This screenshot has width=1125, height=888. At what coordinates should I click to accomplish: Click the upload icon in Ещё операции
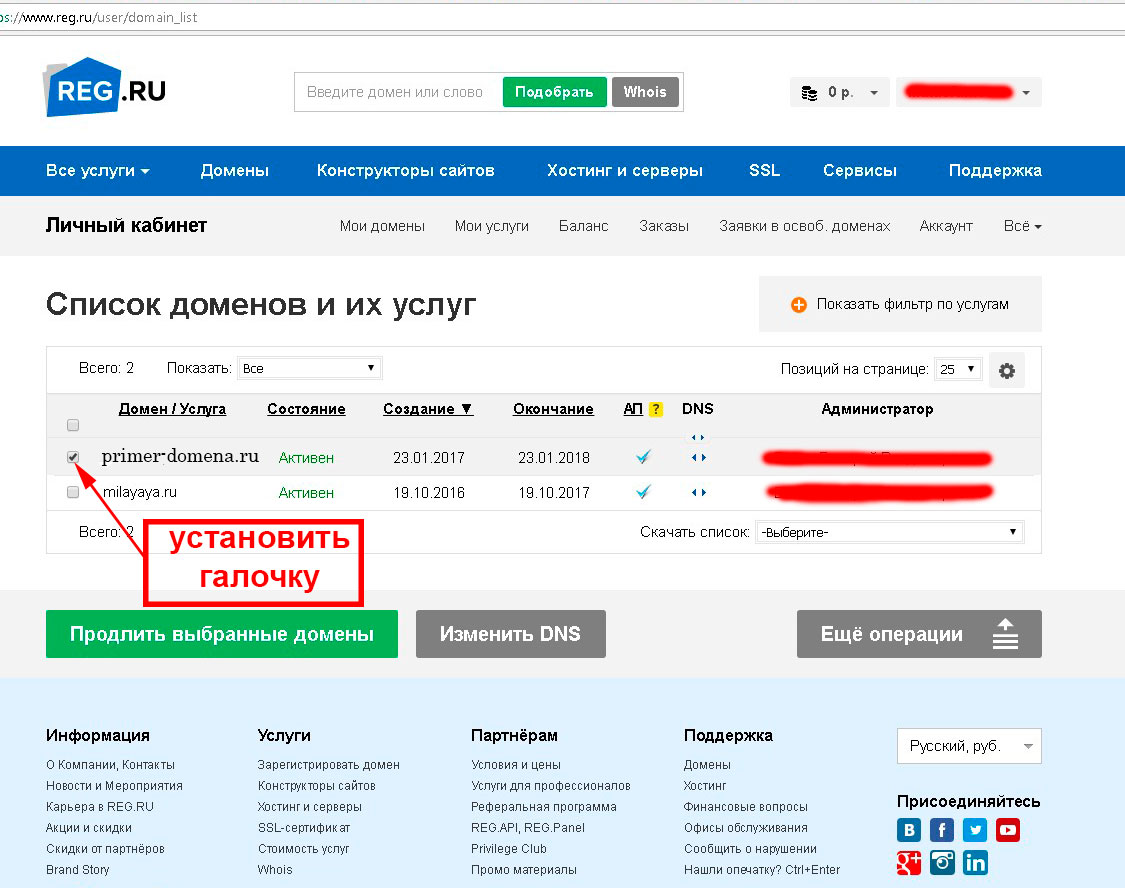pyautogui.click(x=1005, y=634)
